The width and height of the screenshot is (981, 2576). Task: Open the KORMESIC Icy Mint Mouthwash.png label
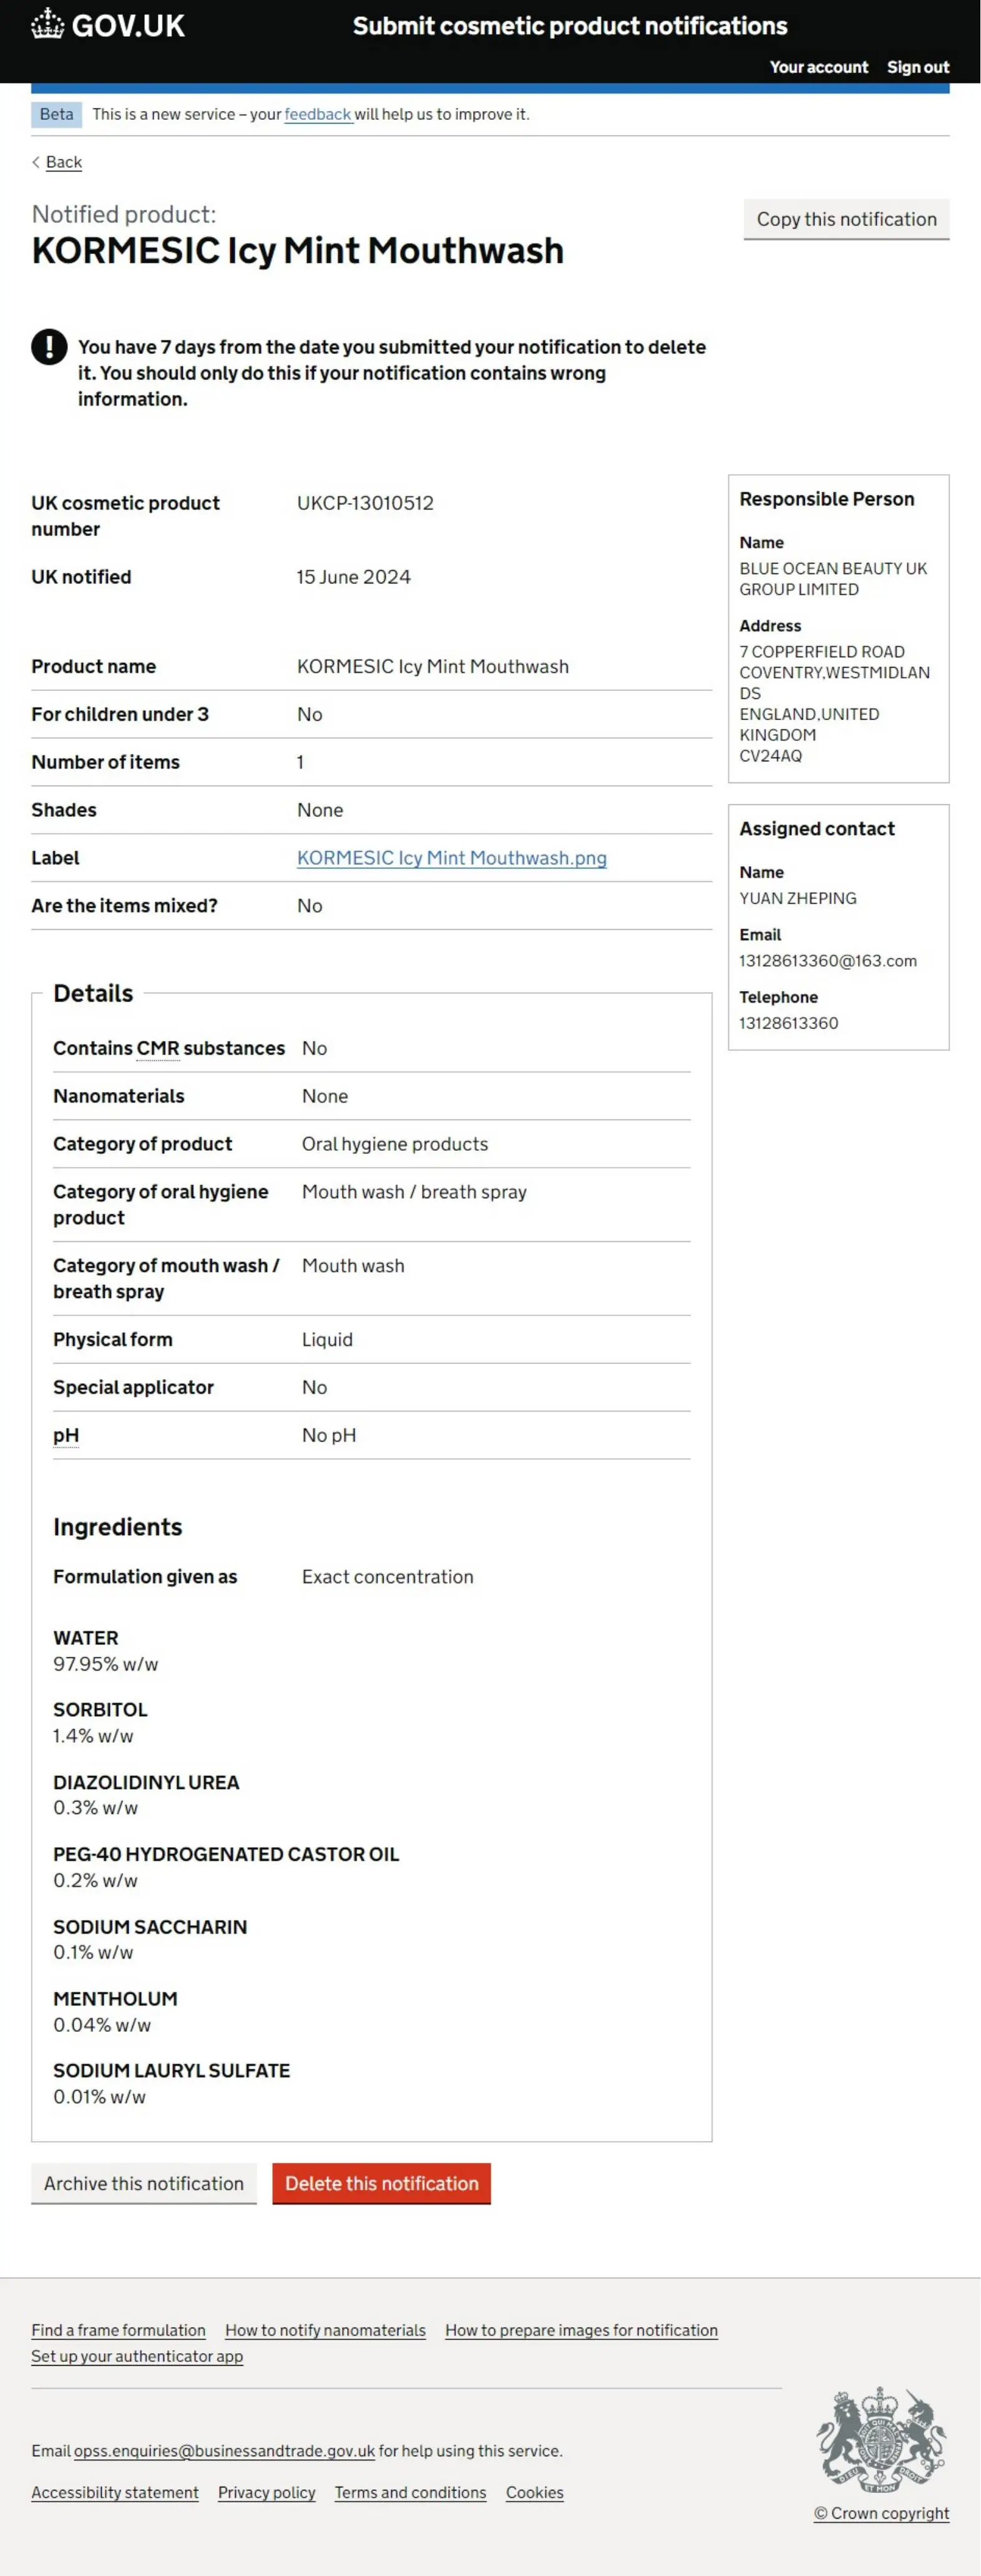click(451, 858)
